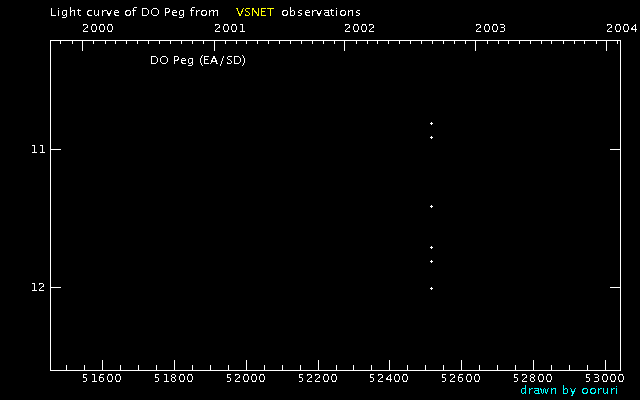
Task: Click the year 2000 axis label
Action: [98, 28]
